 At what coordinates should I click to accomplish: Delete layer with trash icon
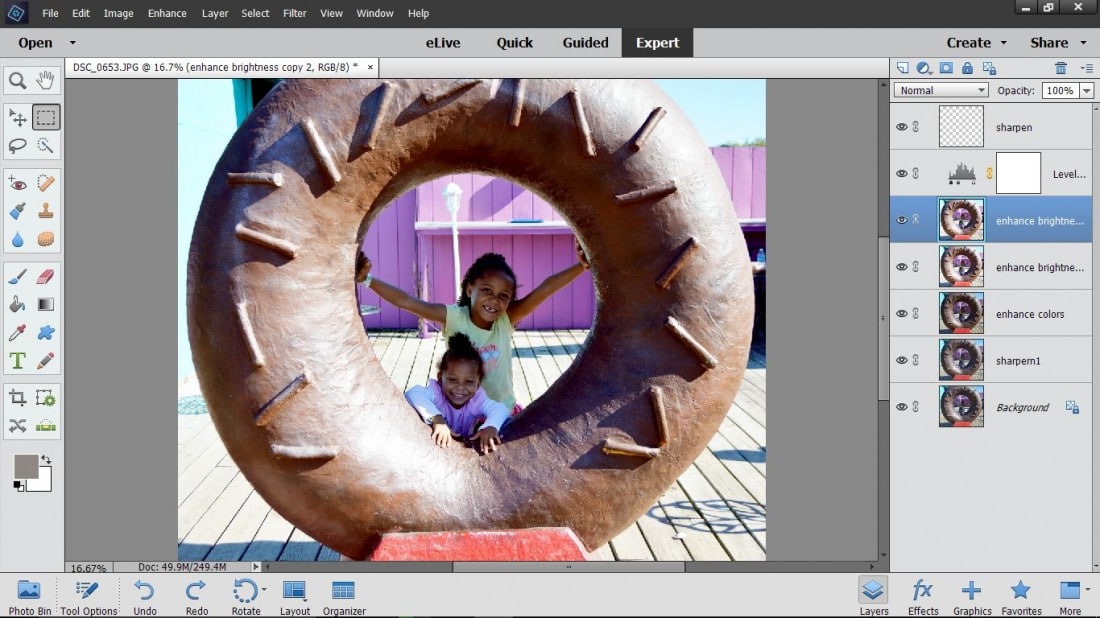pyautogui.click(x=1061, y=68)
